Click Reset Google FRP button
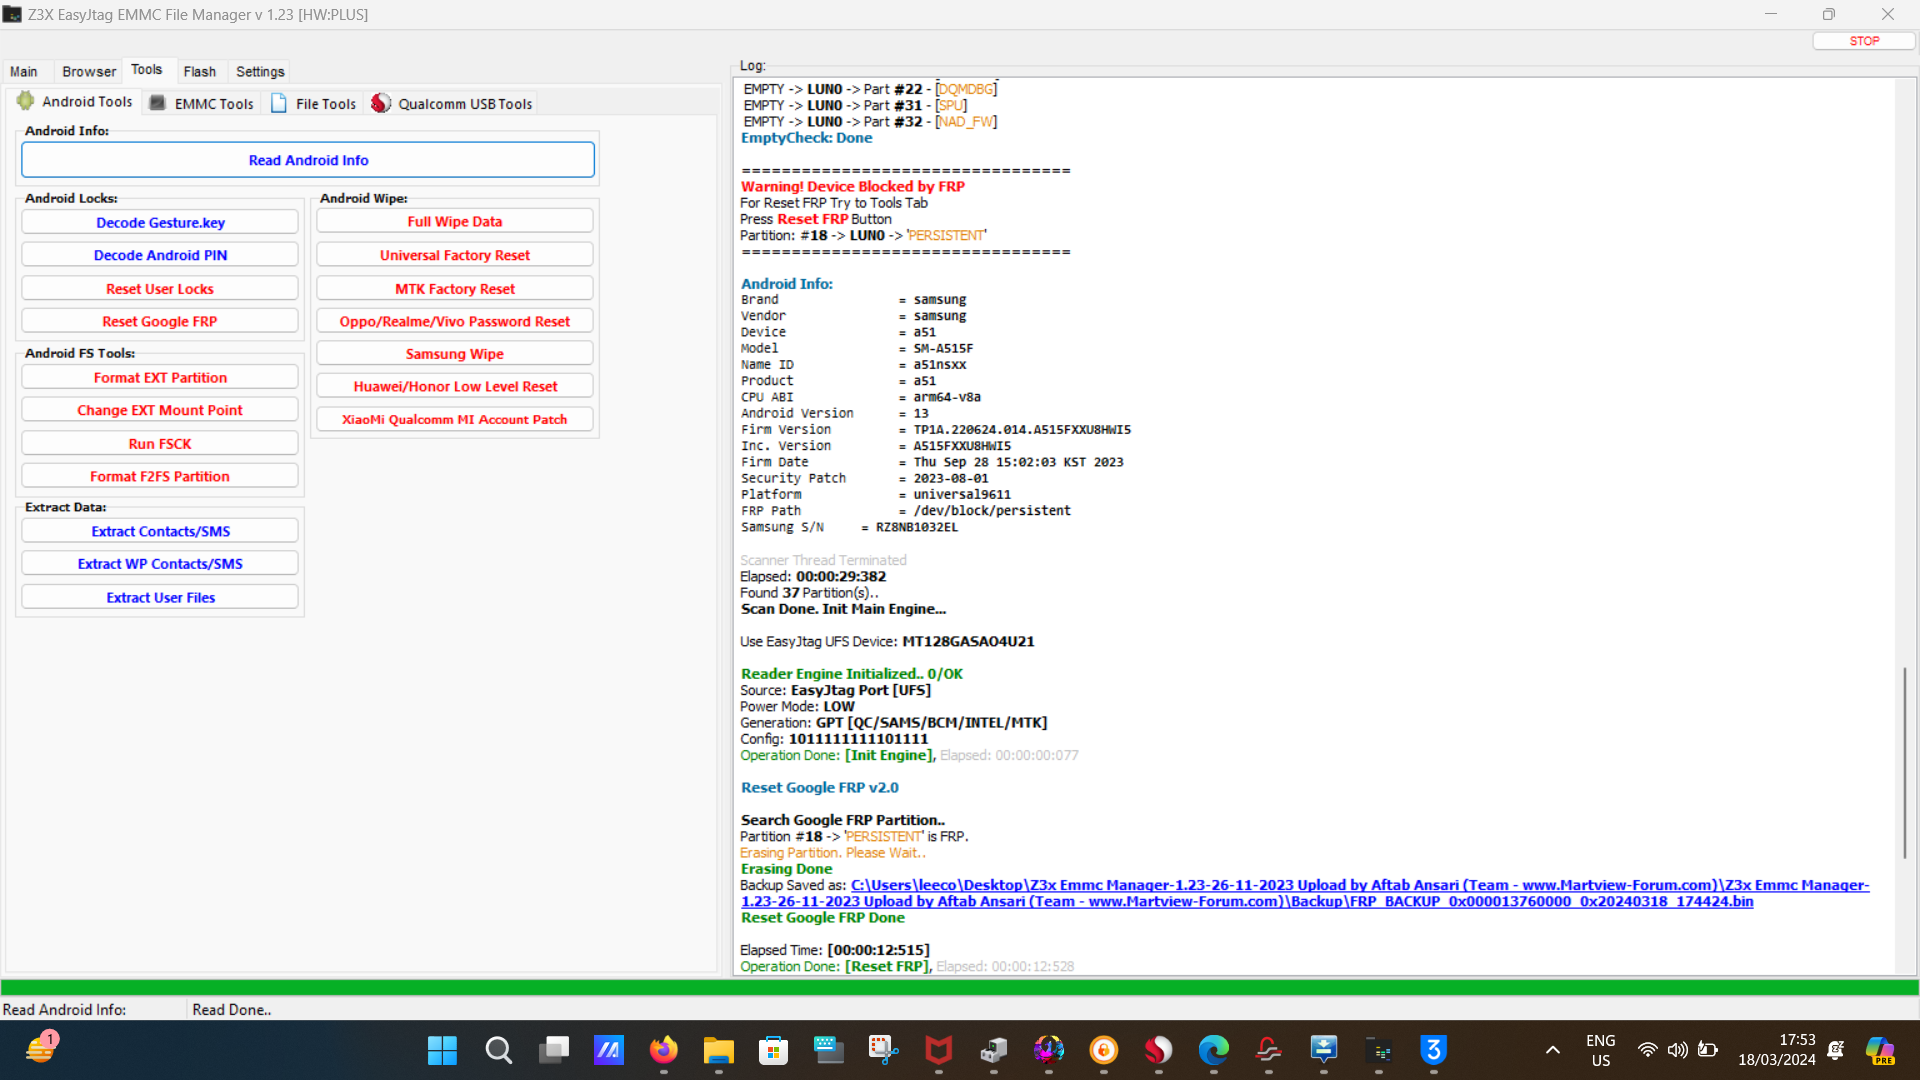 pos(160,321)
